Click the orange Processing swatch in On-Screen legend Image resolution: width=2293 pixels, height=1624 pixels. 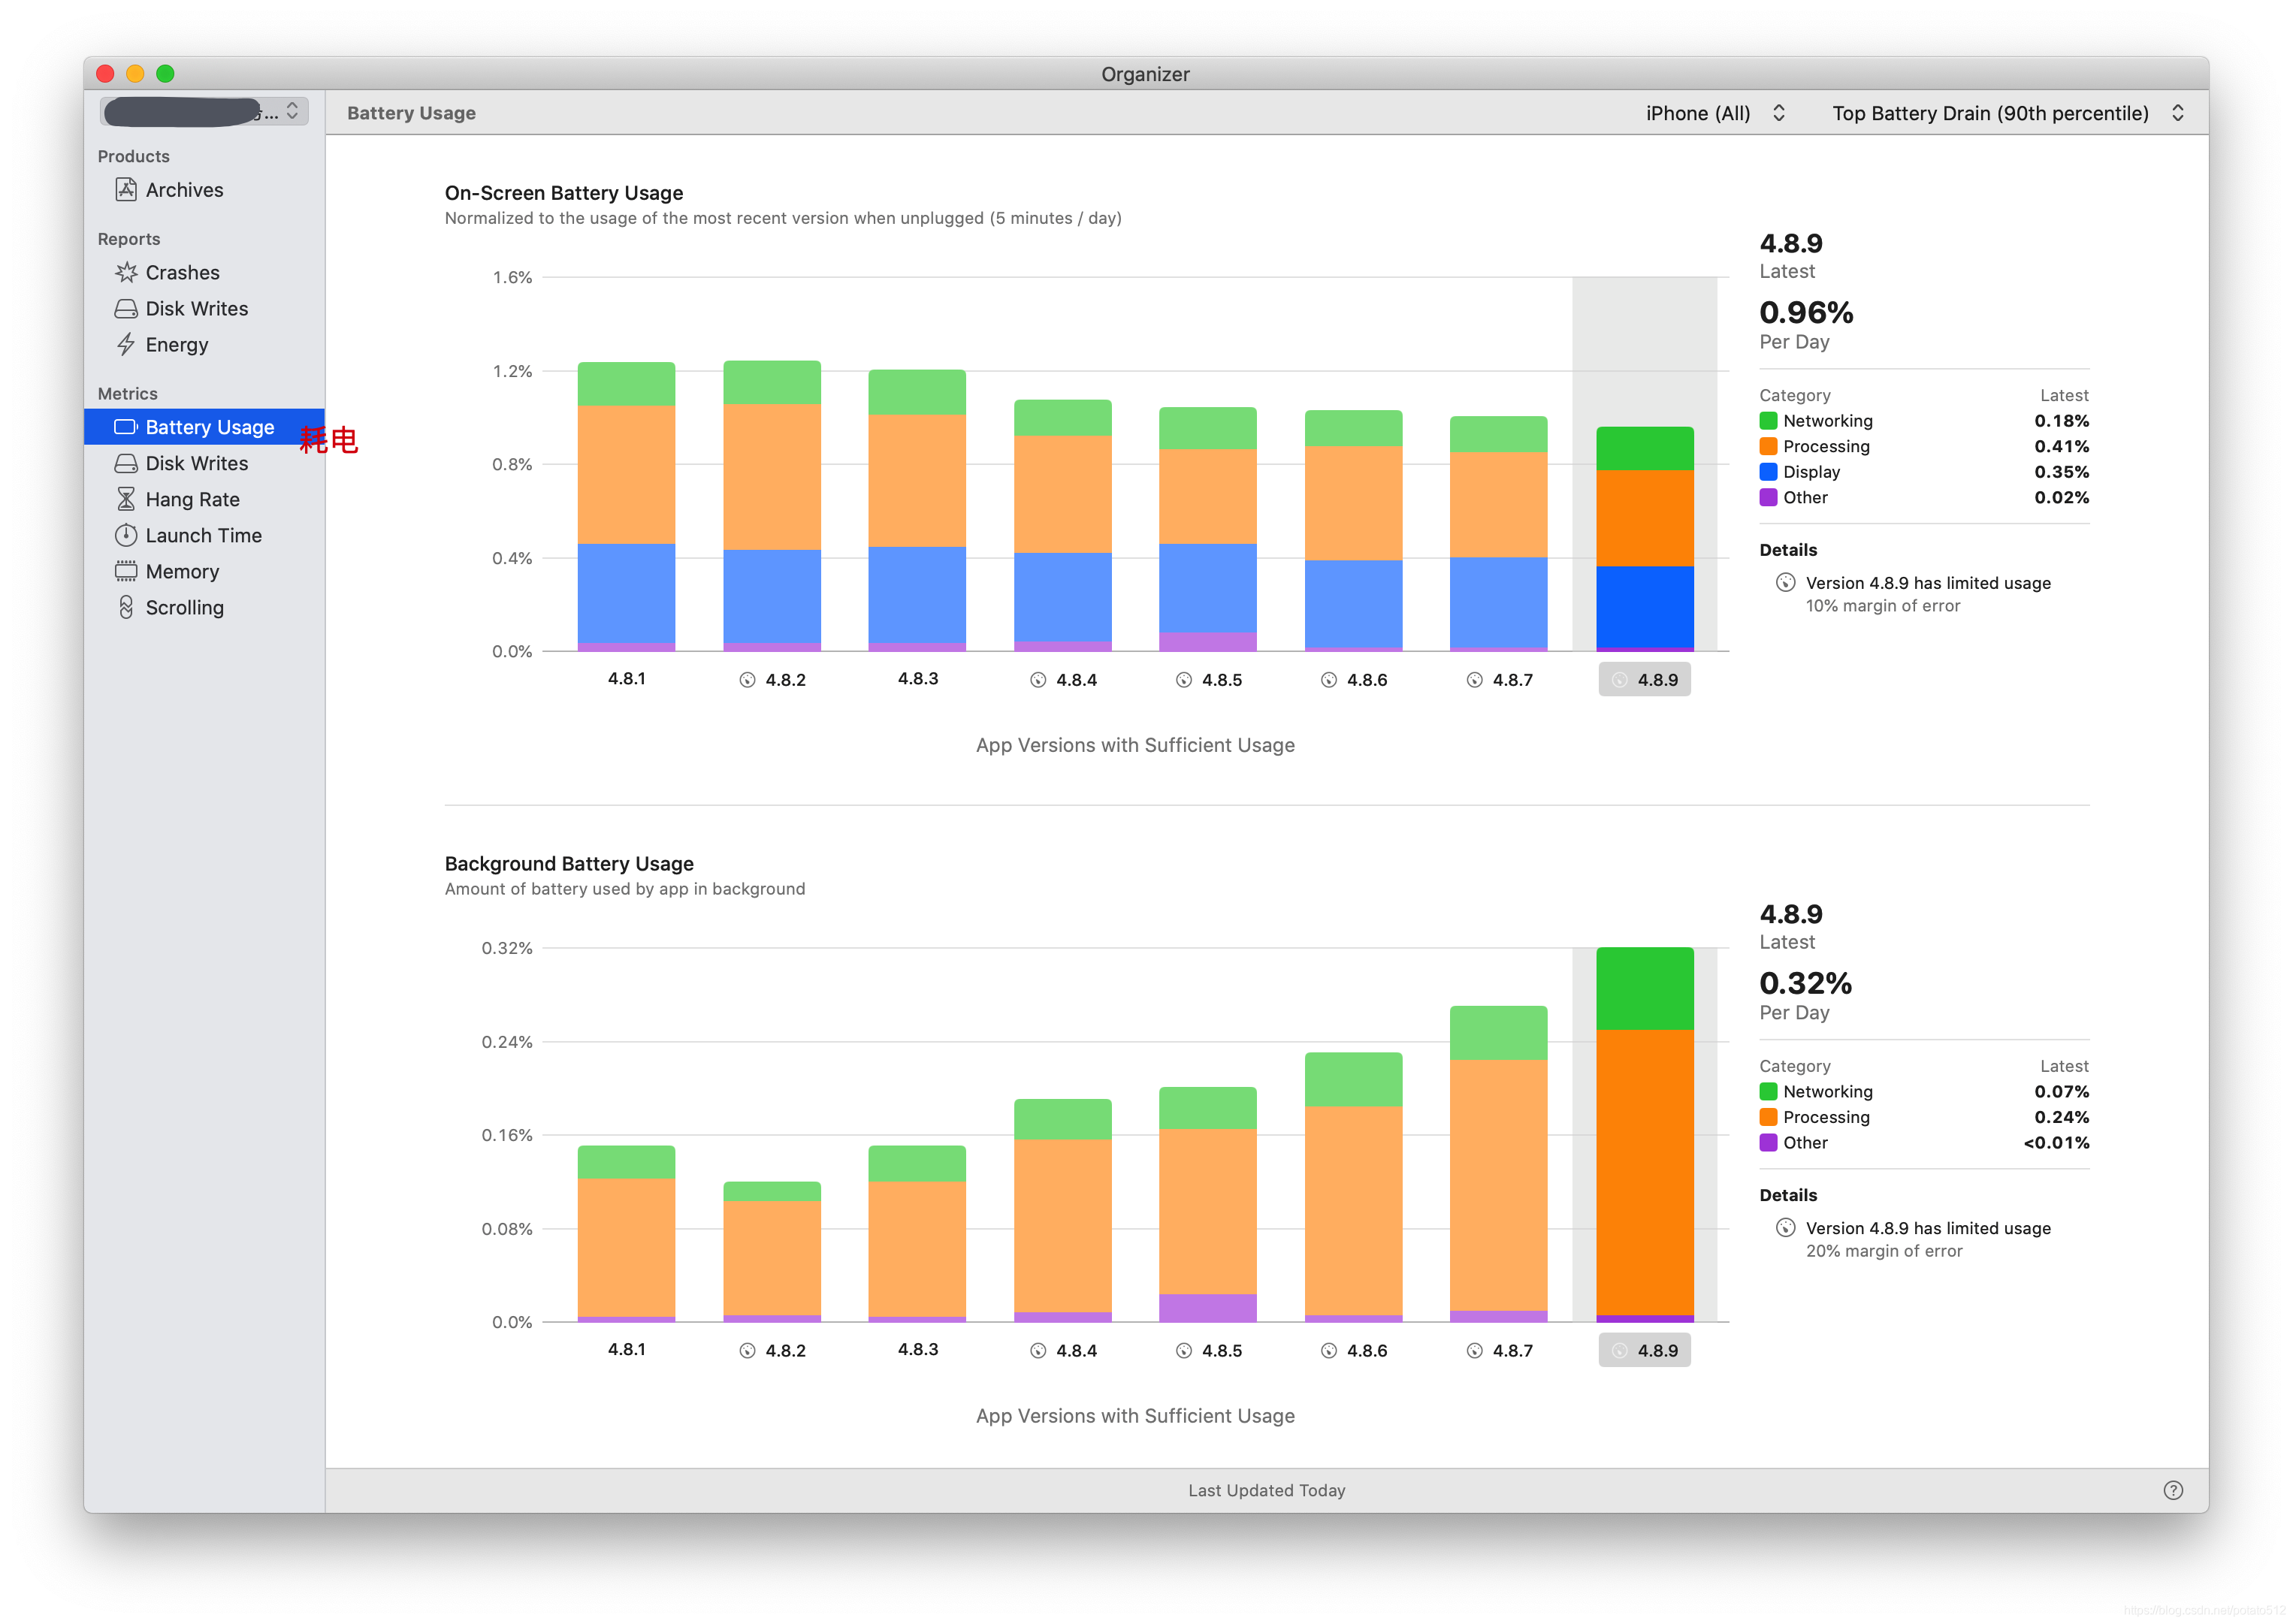[1768, 446]
